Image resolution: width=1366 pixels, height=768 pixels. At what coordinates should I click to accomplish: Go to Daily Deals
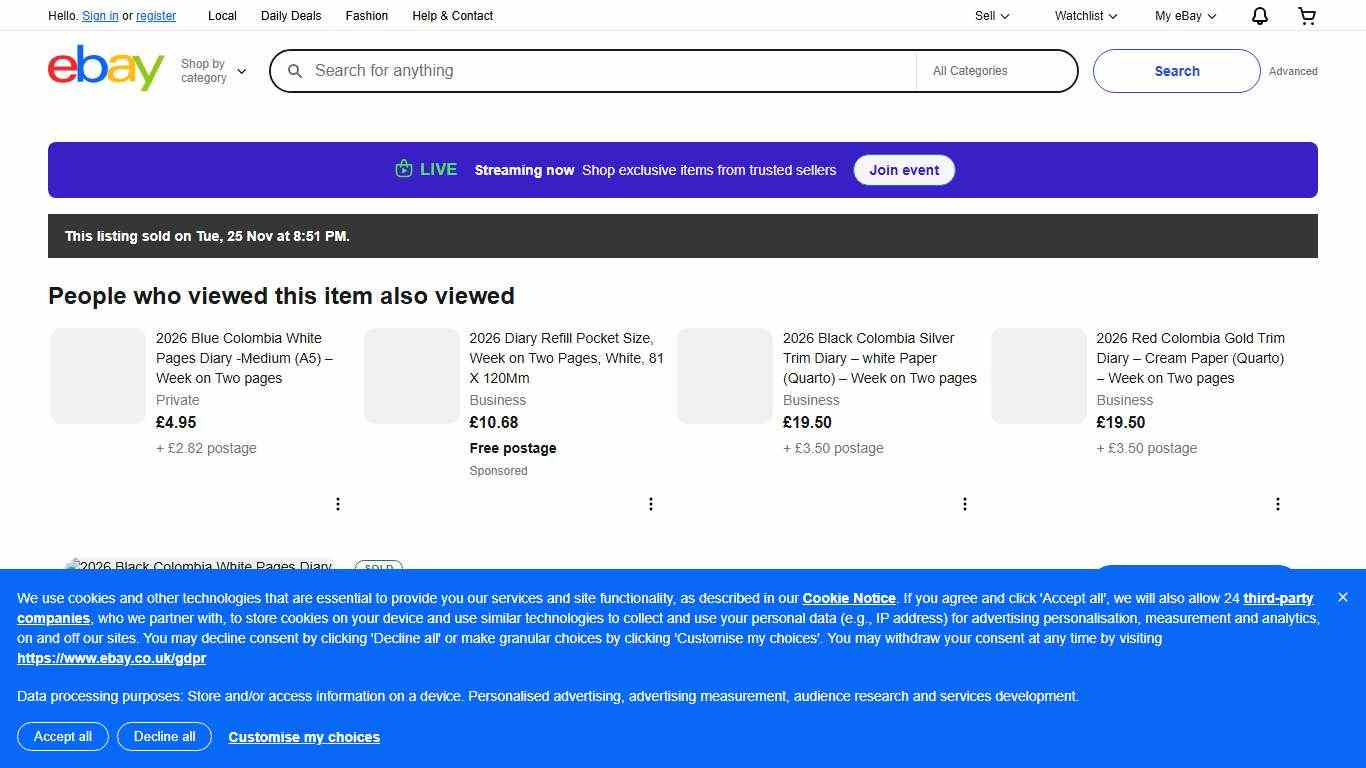point(291,16)
